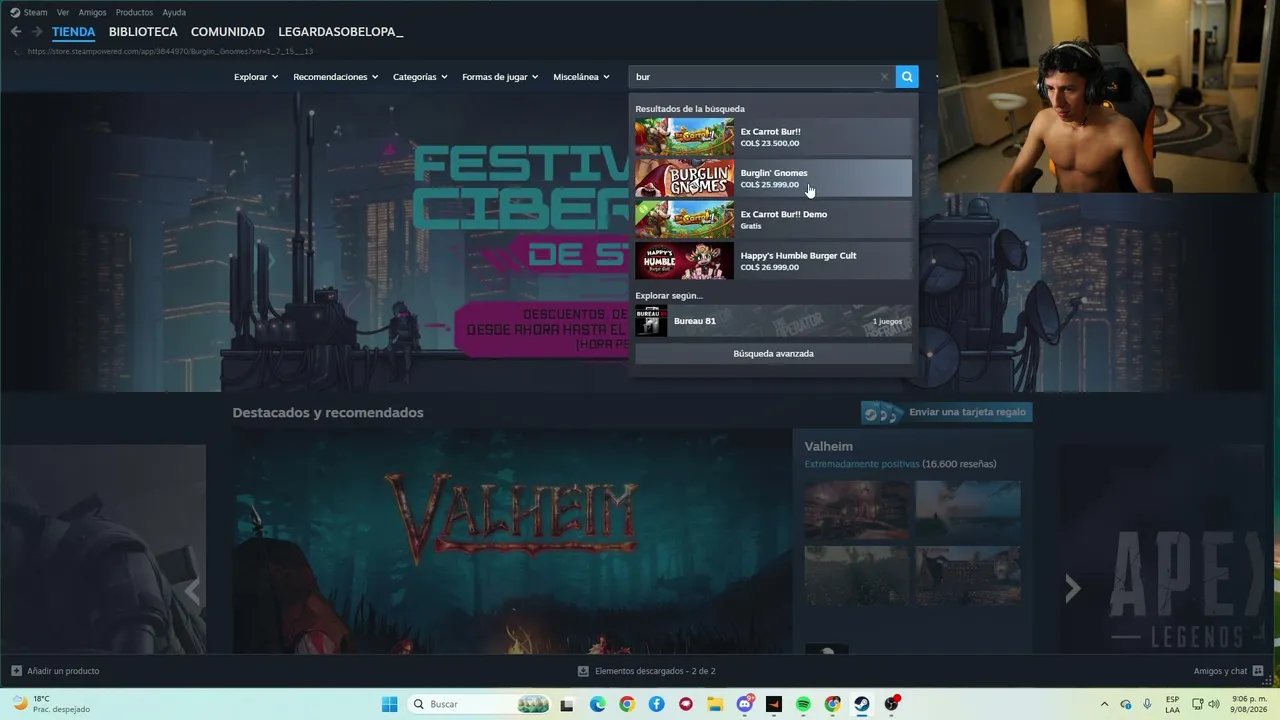
Task: Open Facebook from the taskbar
Action: click(656, 704)
